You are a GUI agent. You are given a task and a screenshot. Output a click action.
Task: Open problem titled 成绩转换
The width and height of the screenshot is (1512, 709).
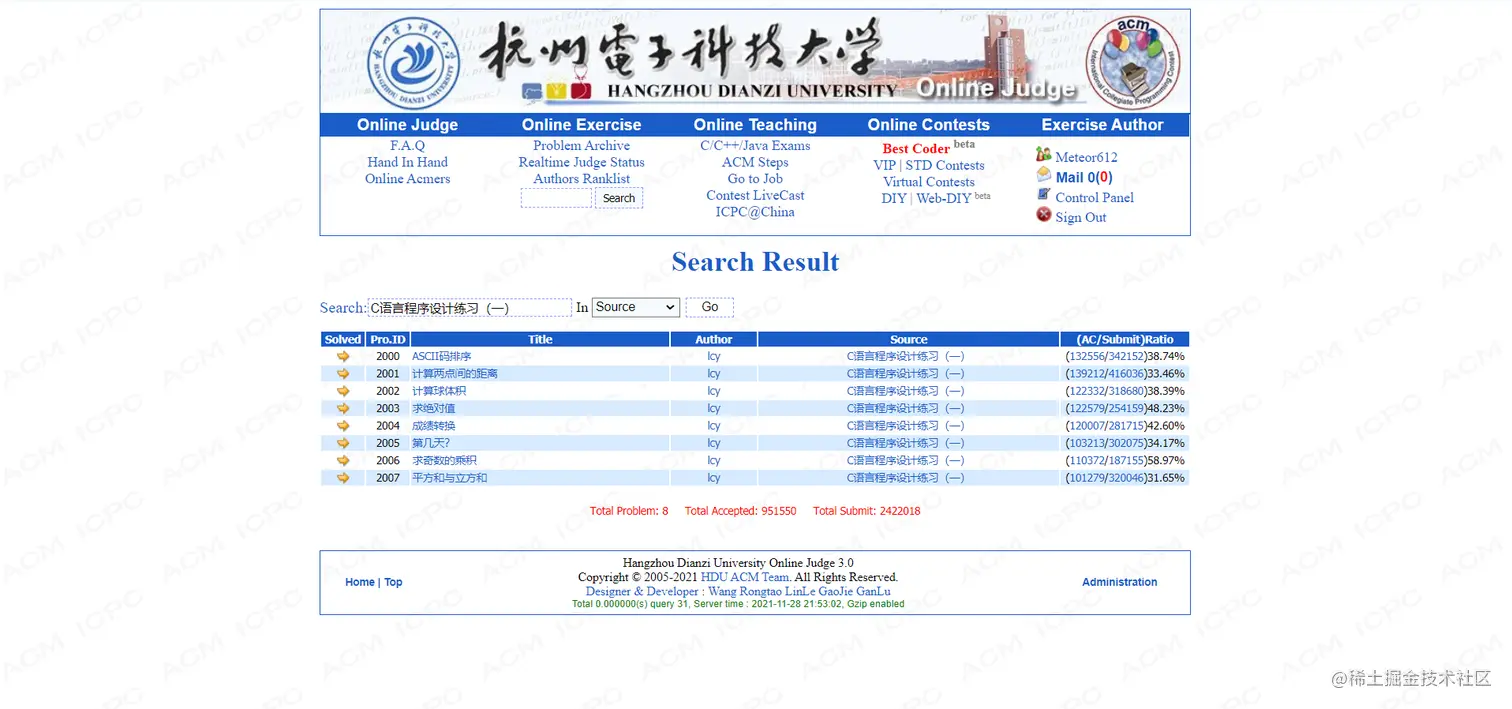[433, 426]
